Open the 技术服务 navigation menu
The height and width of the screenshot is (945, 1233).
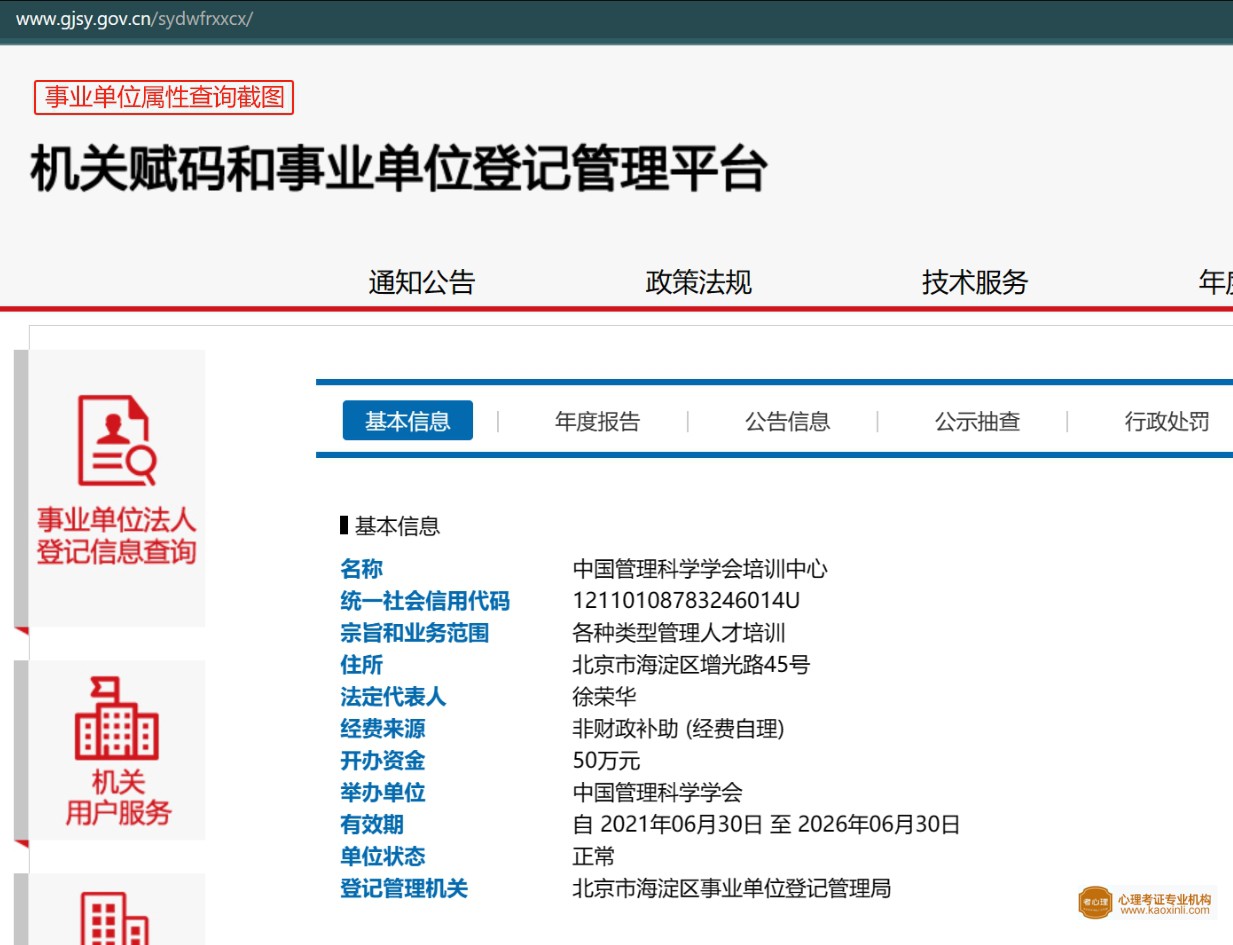(x=975, y=283)
